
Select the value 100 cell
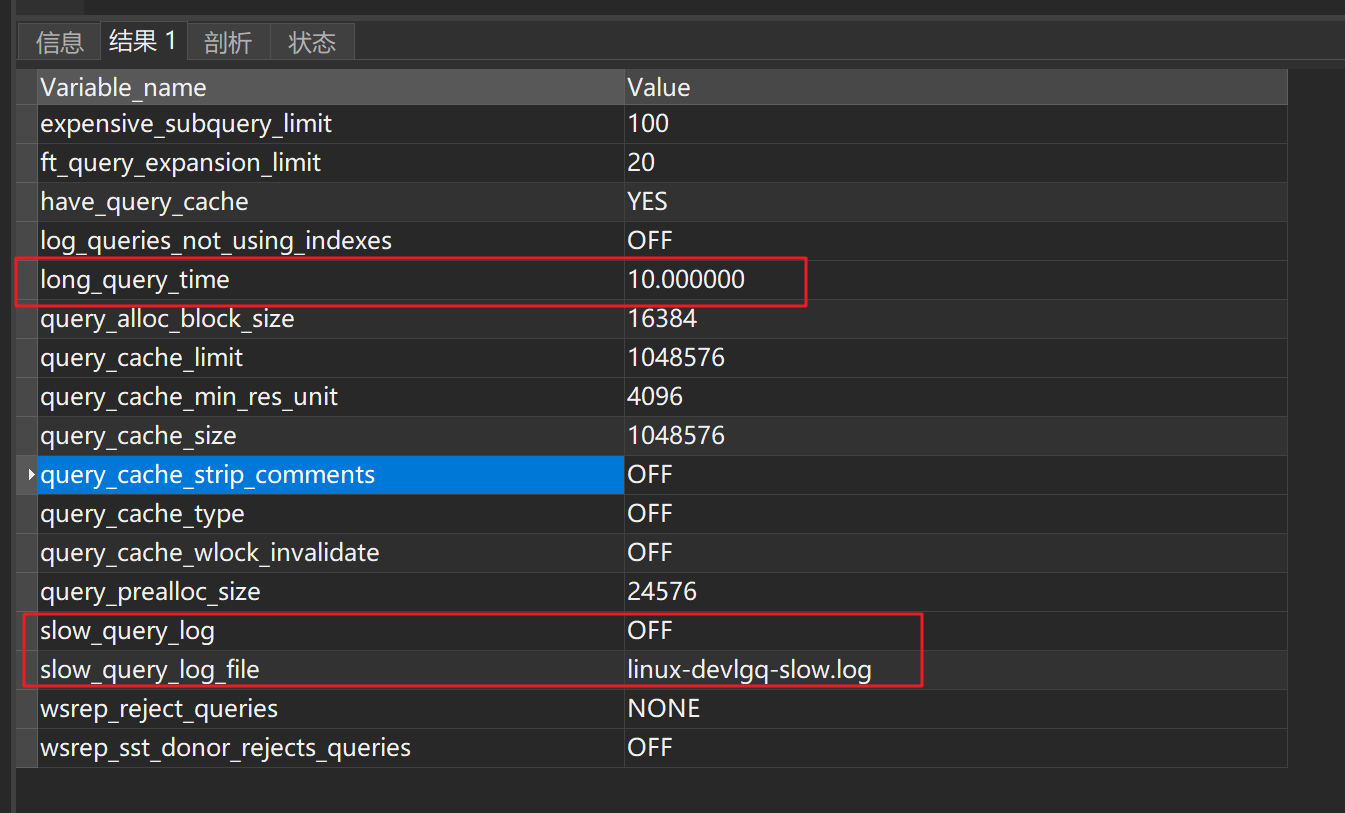(x=956, y=124)
